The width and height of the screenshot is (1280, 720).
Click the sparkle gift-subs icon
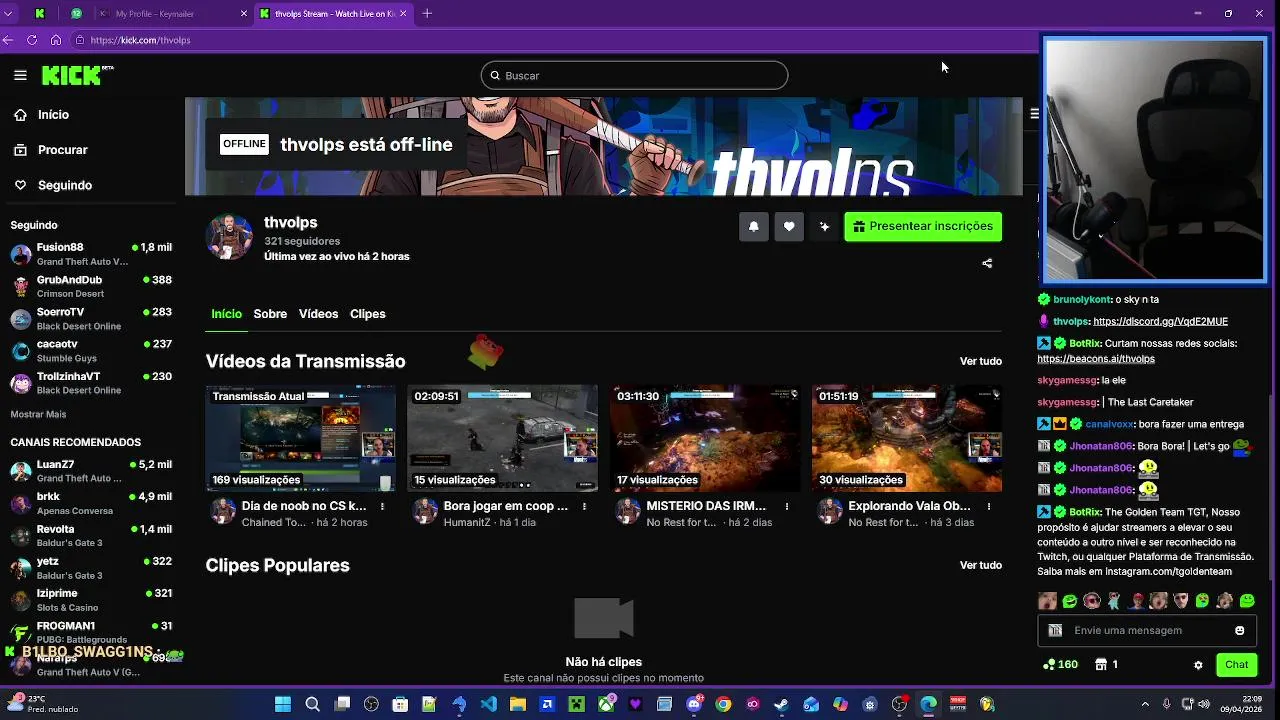pos(824,227)
